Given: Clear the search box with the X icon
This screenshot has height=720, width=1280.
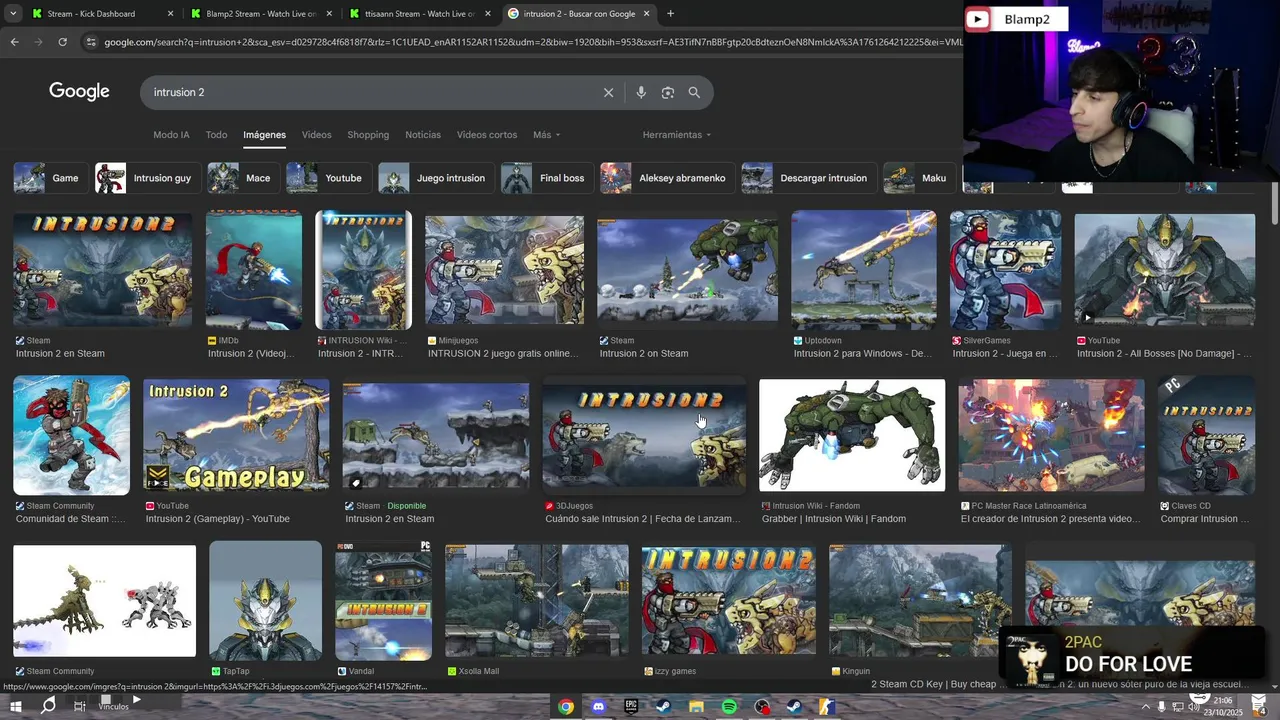Looking at the screenshot, I should [608, 92].
